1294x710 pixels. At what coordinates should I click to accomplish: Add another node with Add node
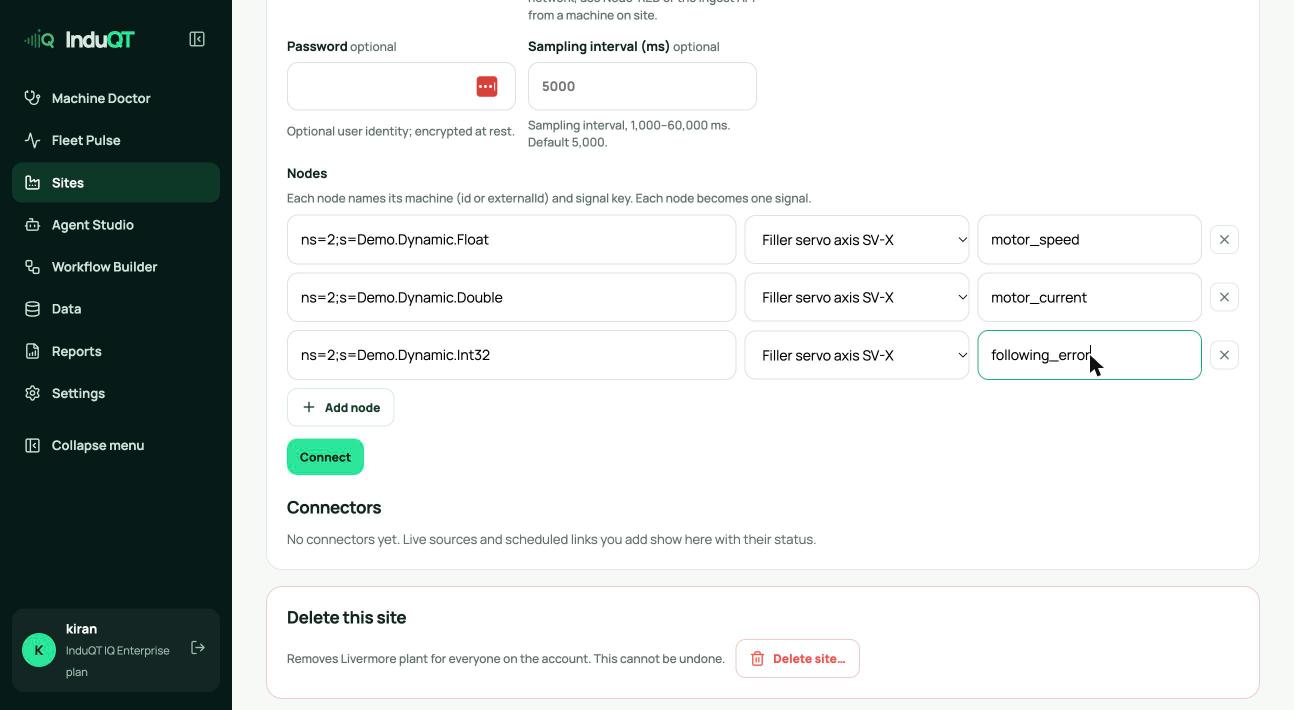341,408
